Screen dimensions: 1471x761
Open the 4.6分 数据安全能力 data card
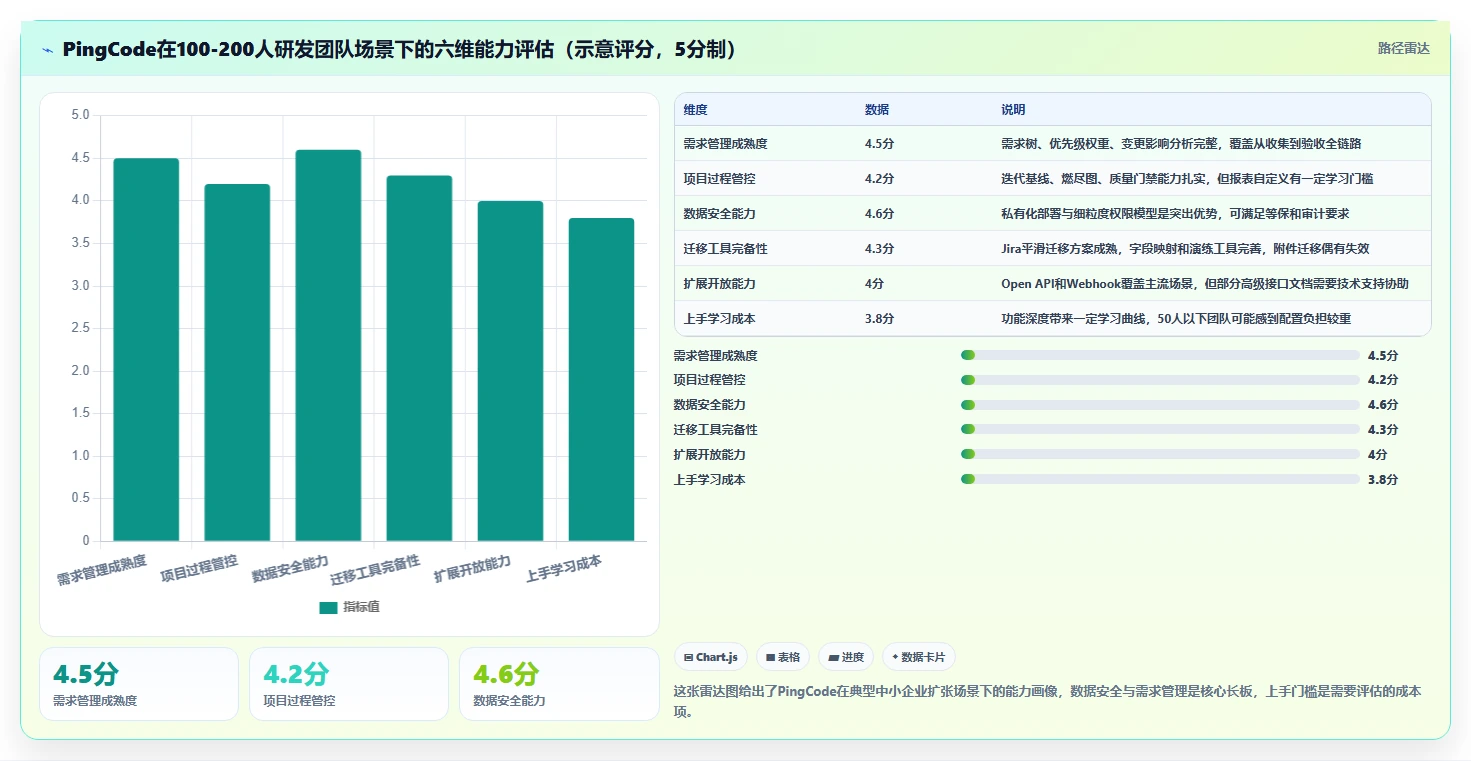(559, 684)
